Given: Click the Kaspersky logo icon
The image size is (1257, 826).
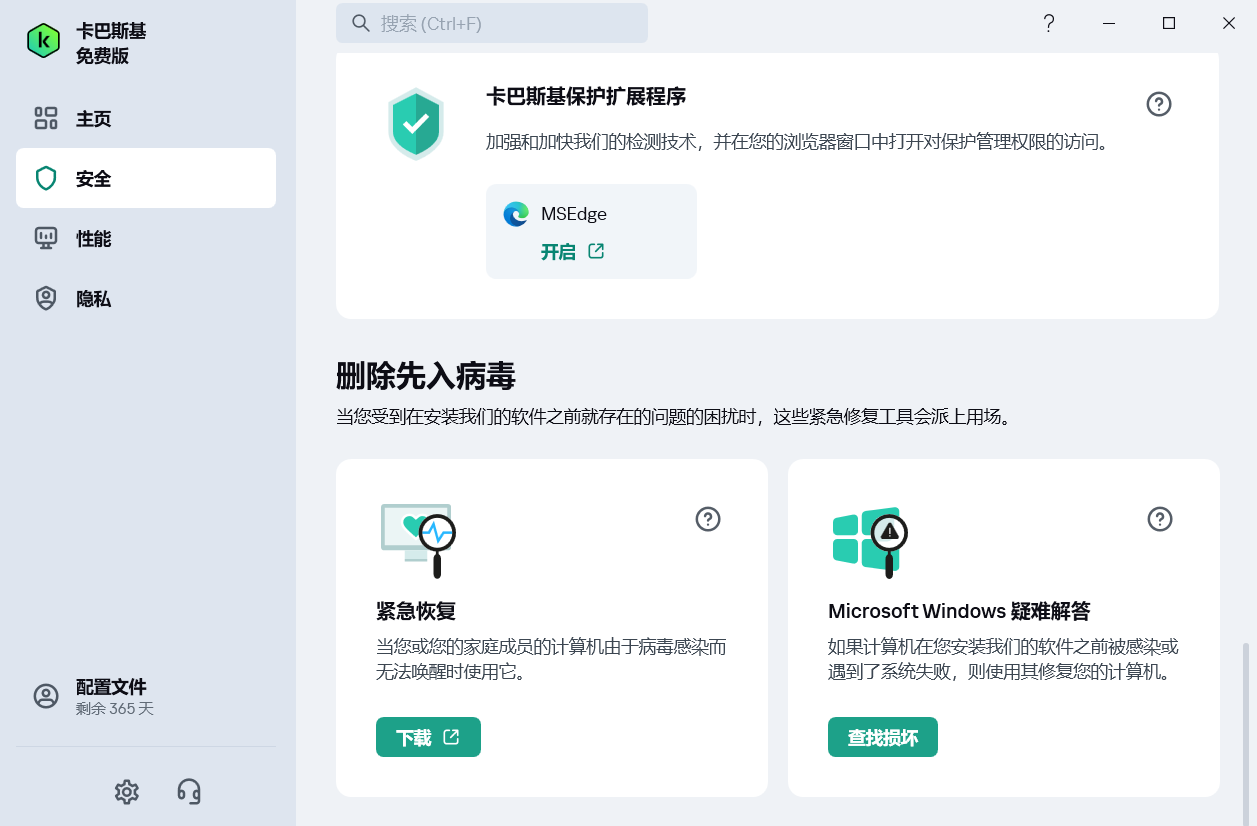Looking at the screenshot, I should [x=44, y=41].
